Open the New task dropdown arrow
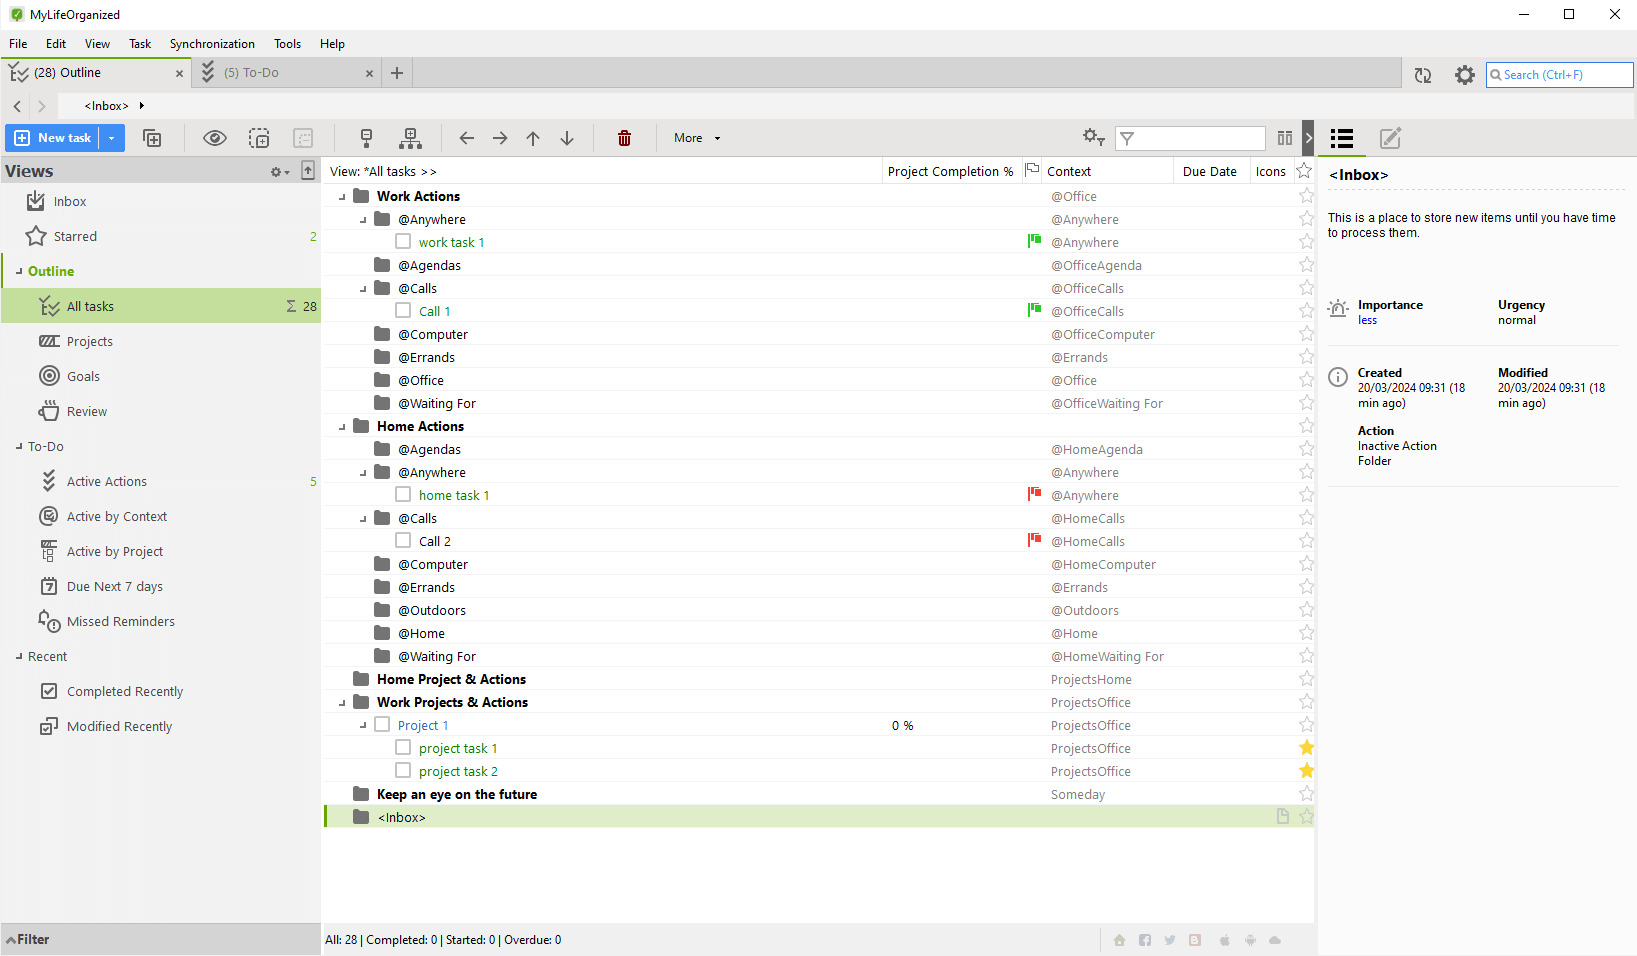 pyautogui.click(x=111, y=138)
